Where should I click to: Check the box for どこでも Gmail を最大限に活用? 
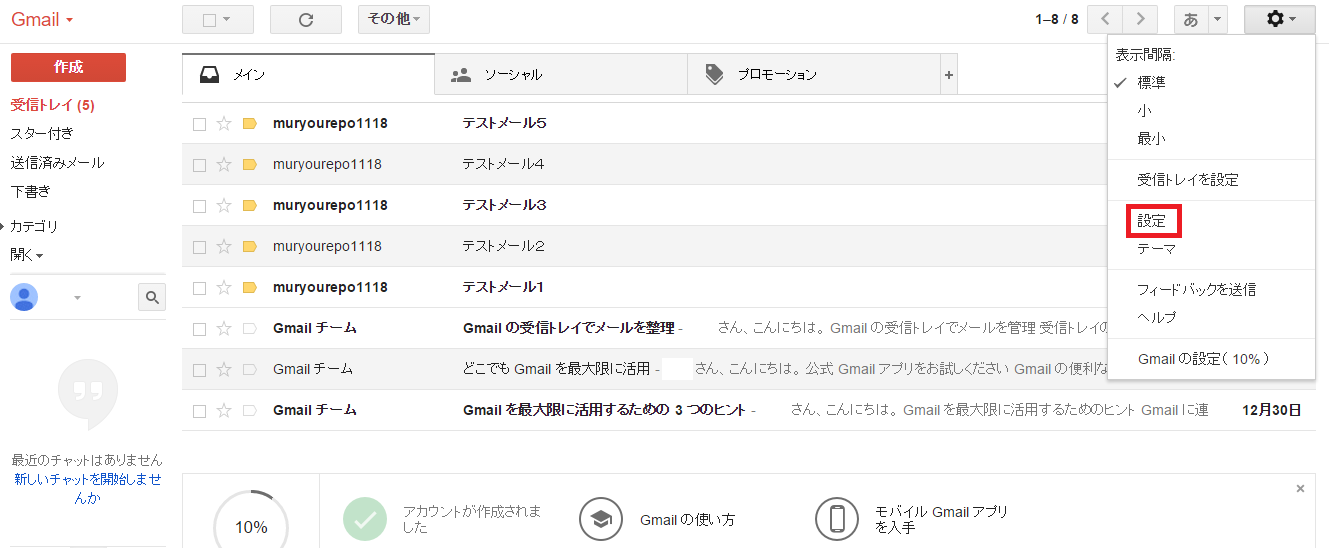[x=199, y=370]
